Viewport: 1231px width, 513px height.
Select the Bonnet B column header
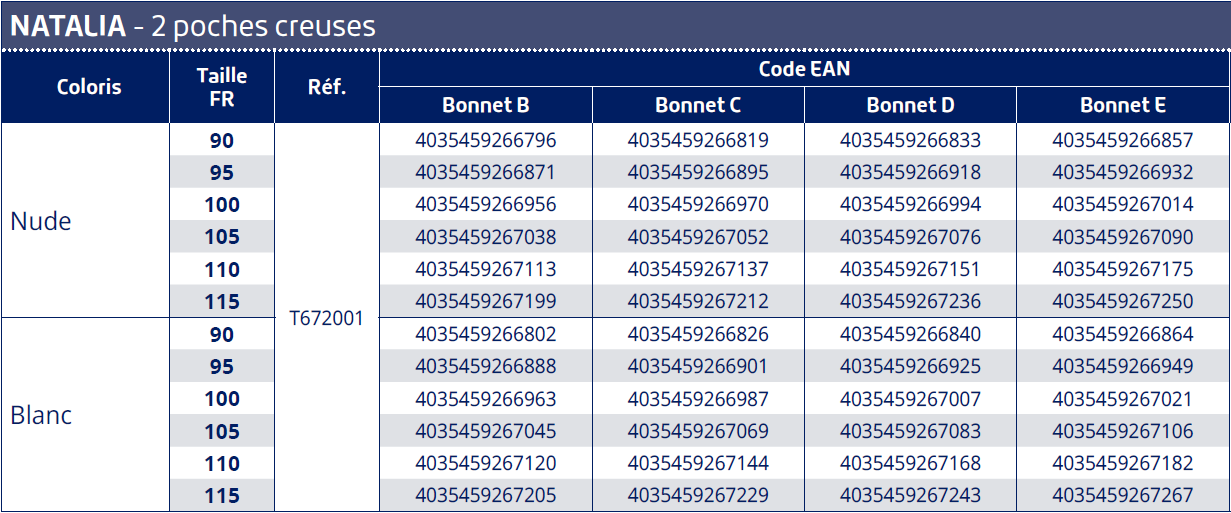coord(486,105)
